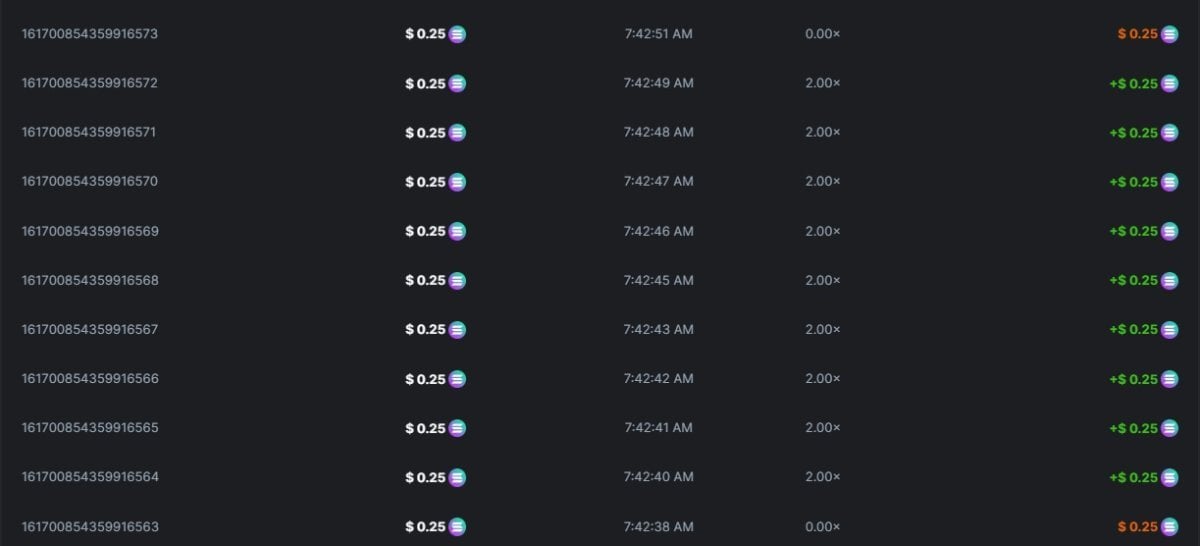Open bet ID 161700854359916573
Viewport: 1200px width, 546px height.
(90, 34)
